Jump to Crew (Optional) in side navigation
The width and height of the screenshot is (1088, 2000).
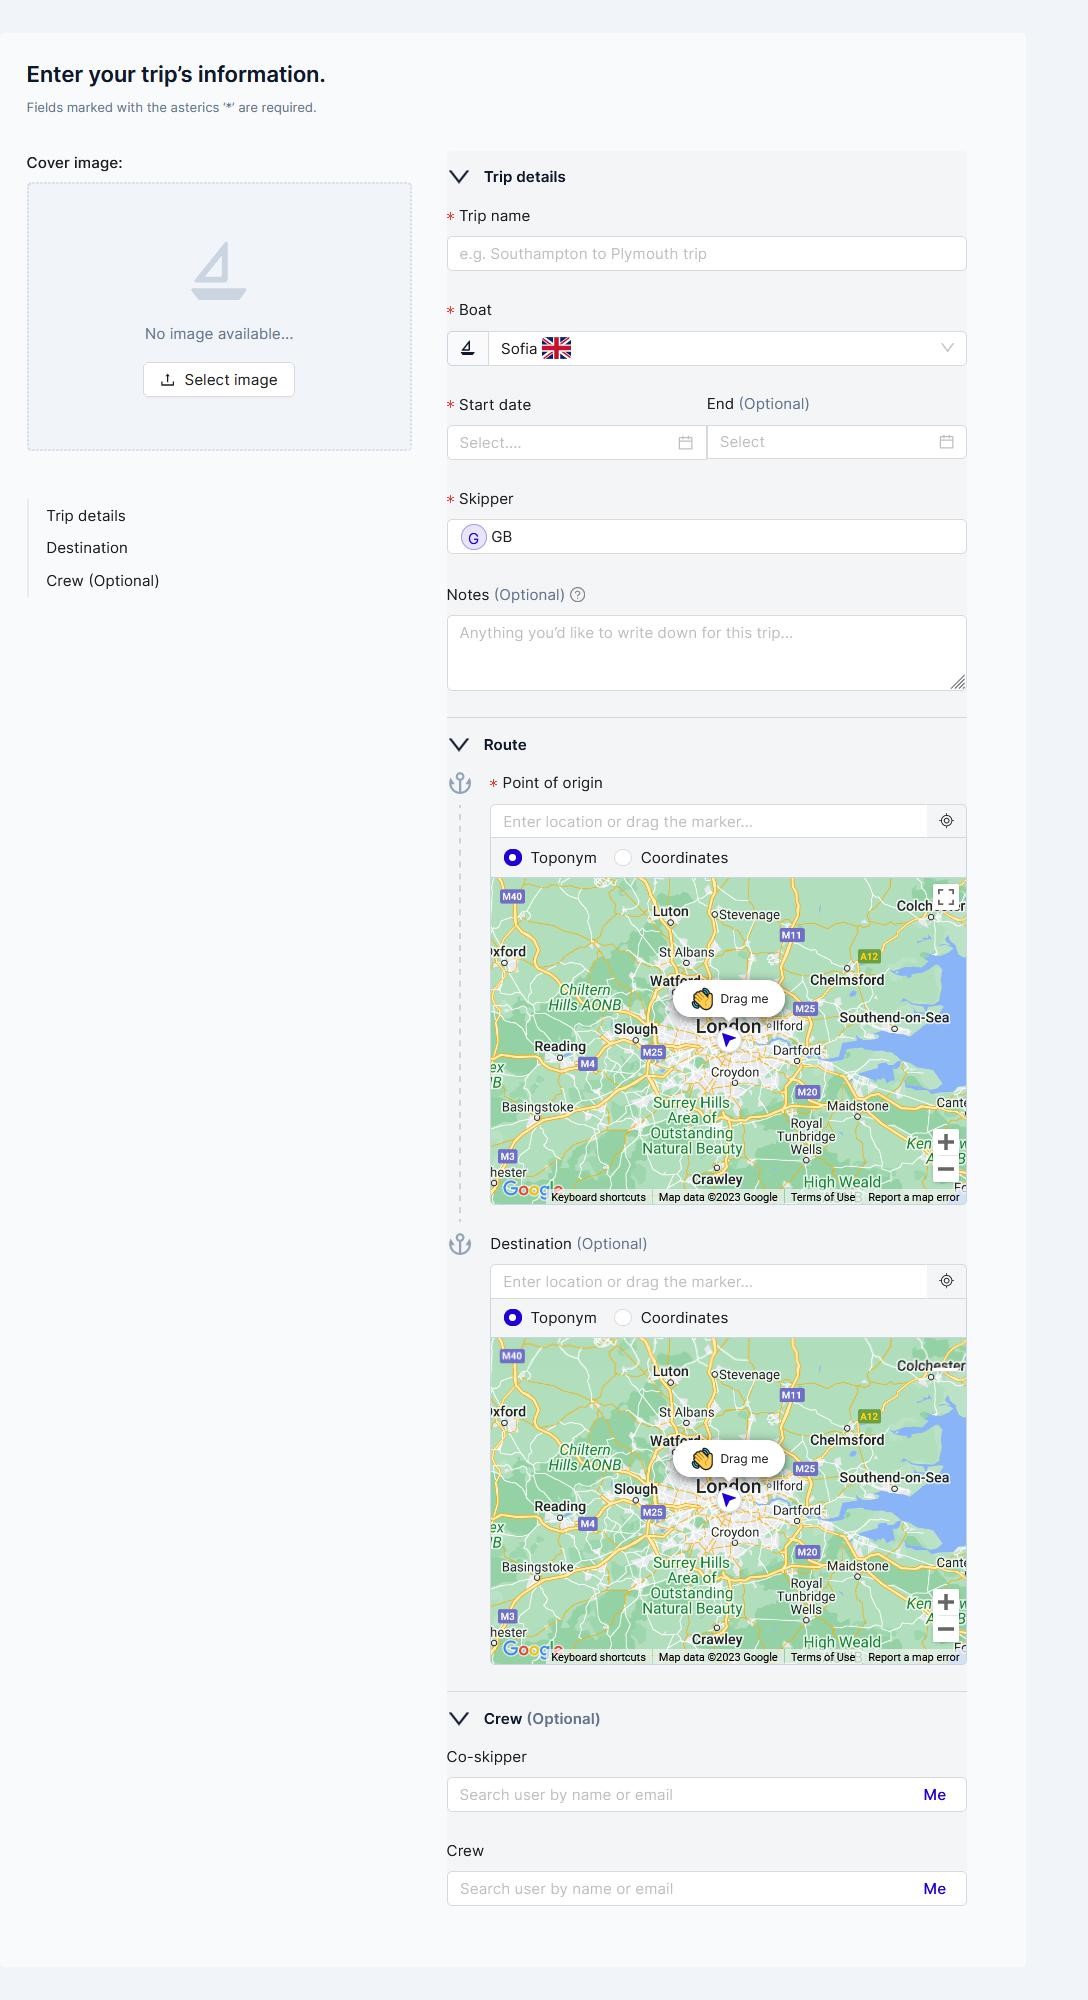[x=103, y=581]
